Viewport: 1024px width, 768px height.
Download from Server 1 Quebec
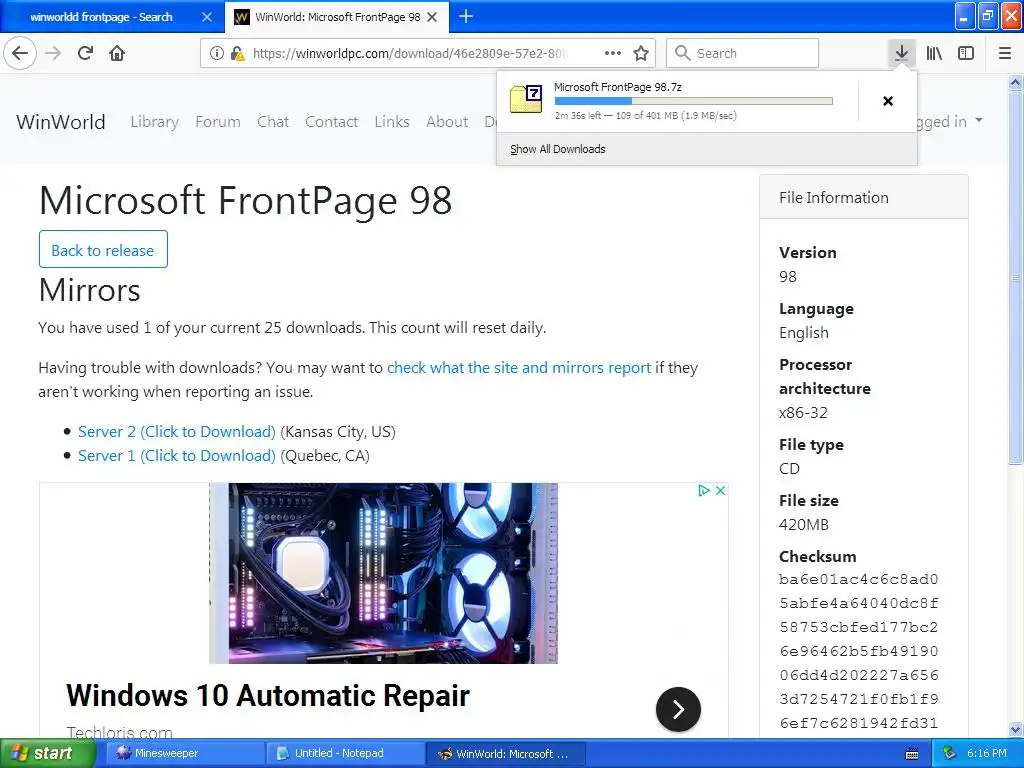tap(176, 456)
